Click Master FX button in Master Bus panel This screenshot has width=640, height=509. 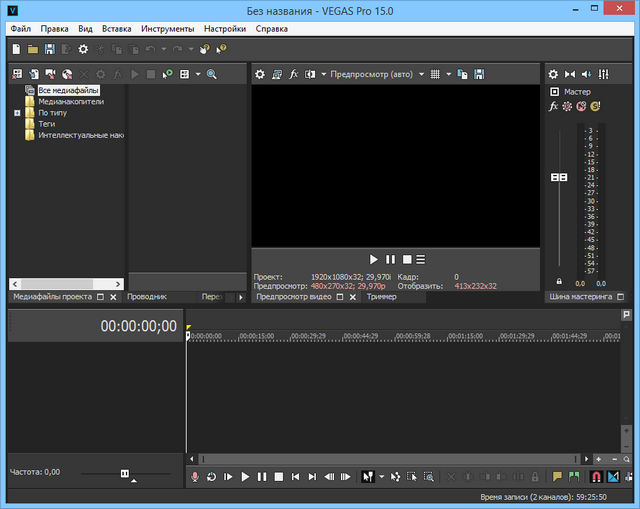coord(554,106)
